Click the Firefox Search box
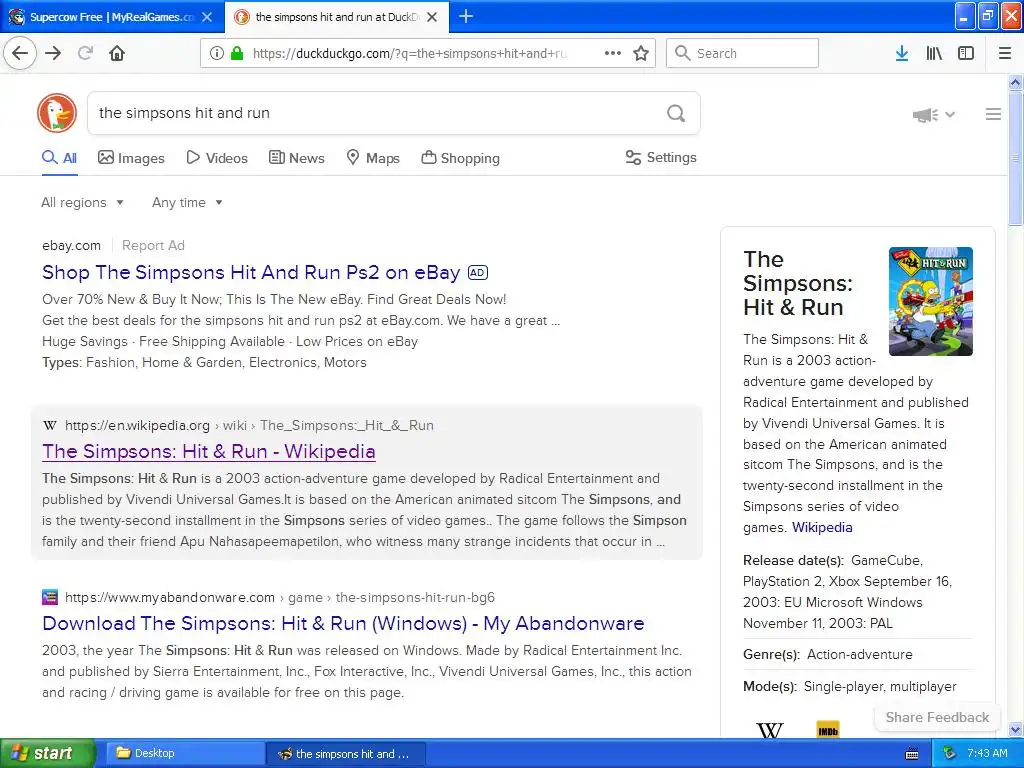 743,53
